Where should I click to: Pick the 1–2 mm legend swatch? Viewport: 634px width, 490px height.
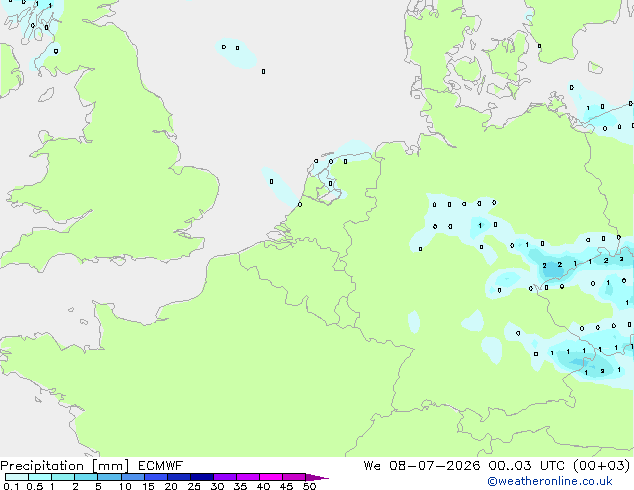[63, 477]
